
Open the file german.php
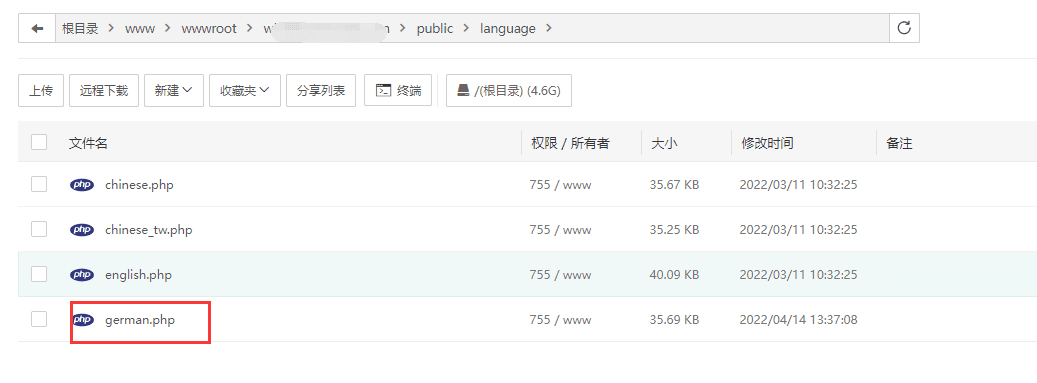(140, 319)
